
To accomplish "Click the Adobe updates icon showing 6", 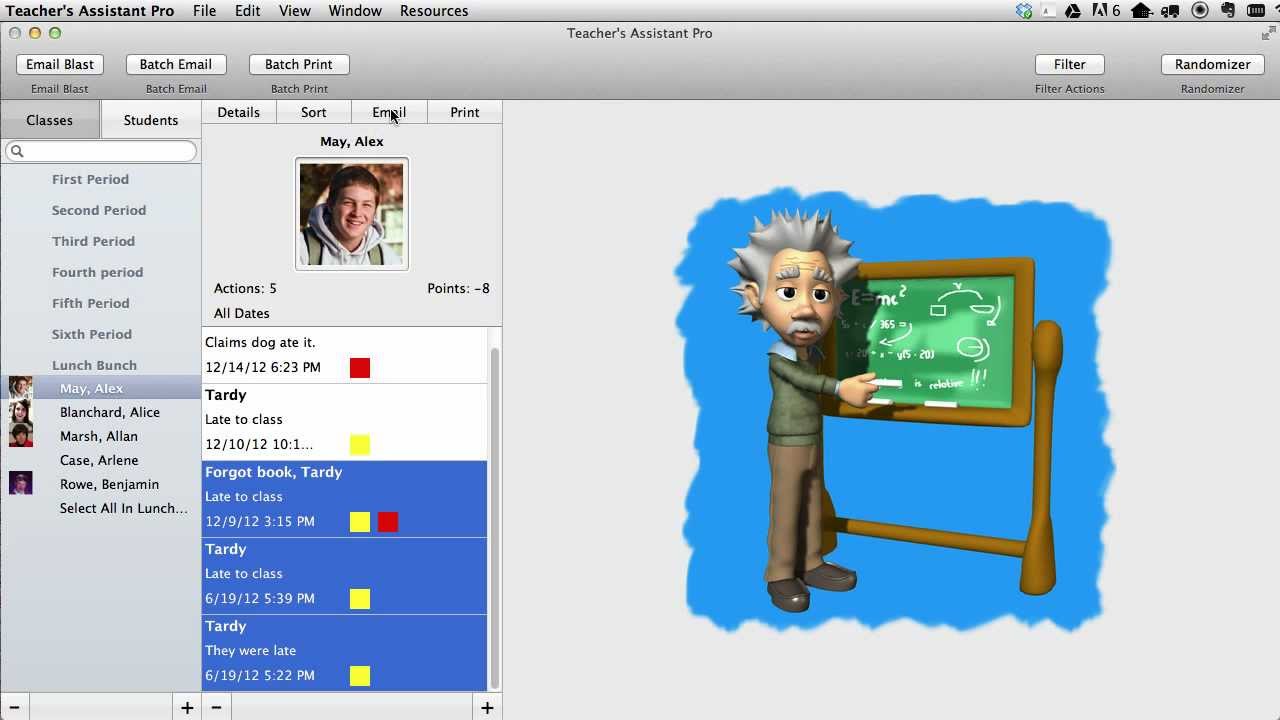I will [x=1106, y=11].
